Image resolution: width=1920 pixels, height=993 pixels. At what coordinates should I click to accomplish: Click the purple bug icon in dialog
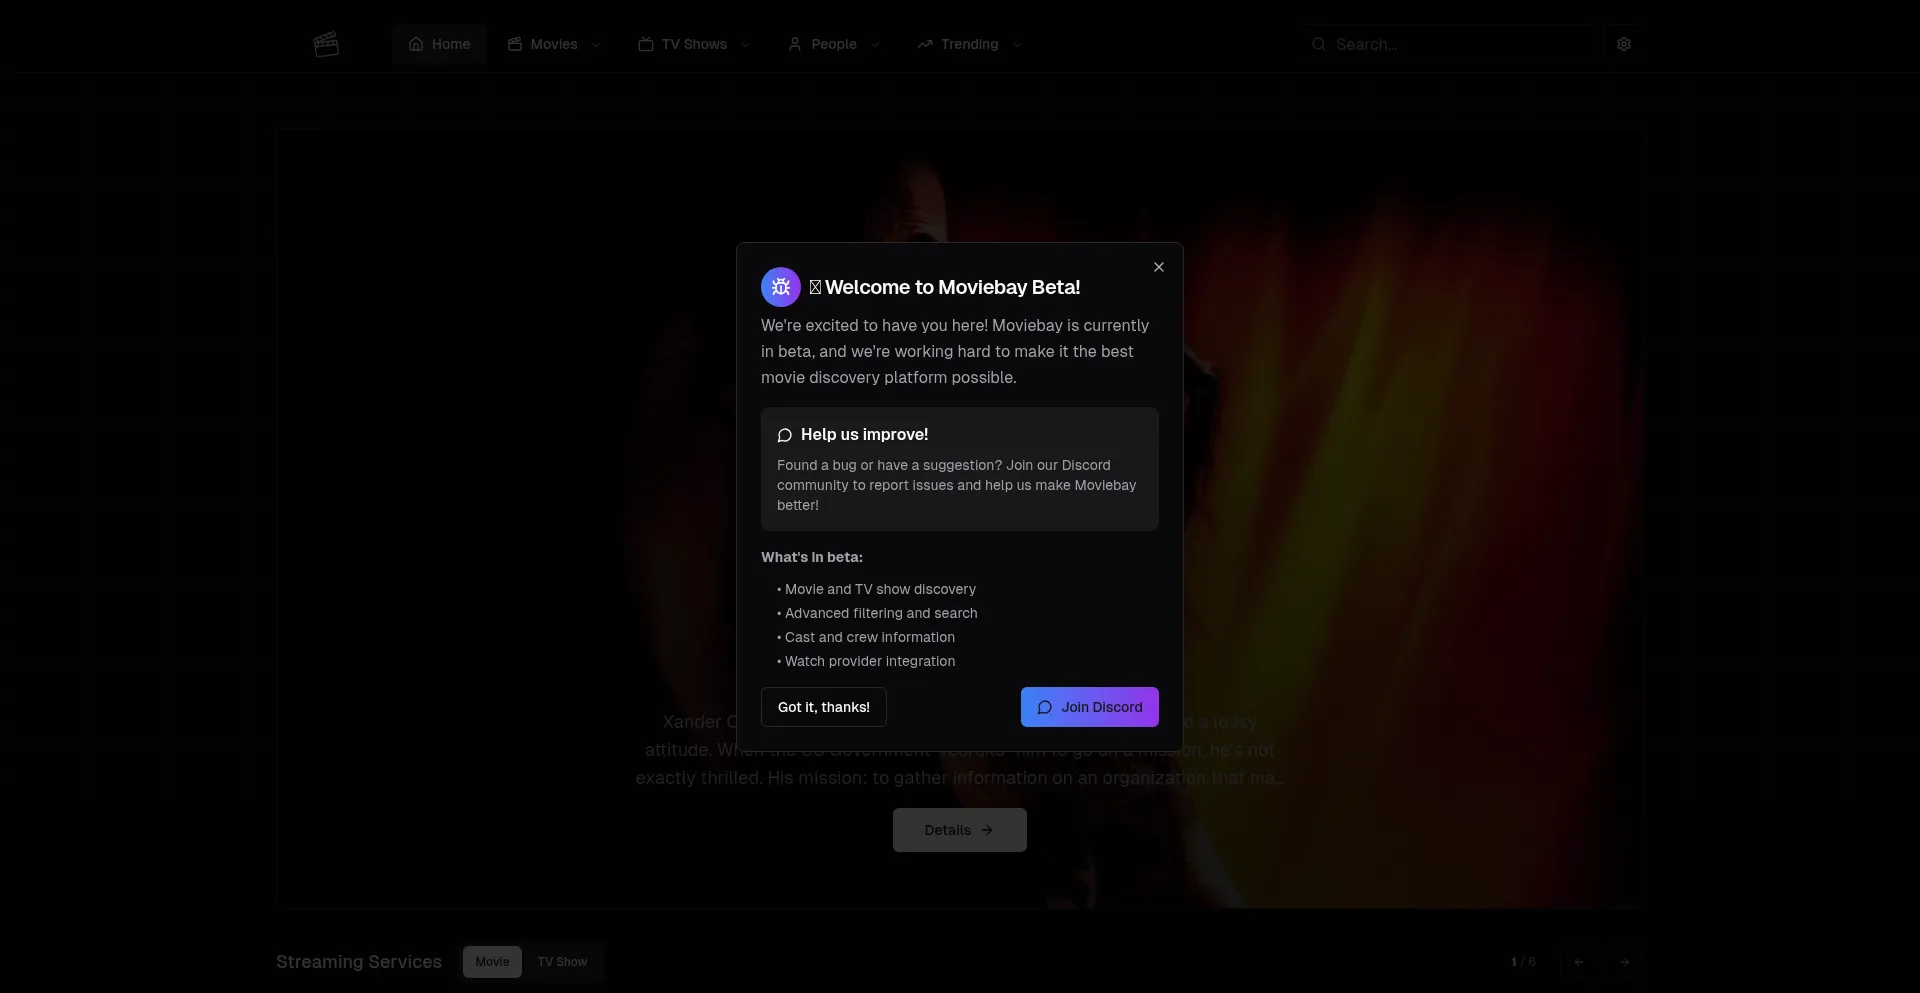coord(781,287)
